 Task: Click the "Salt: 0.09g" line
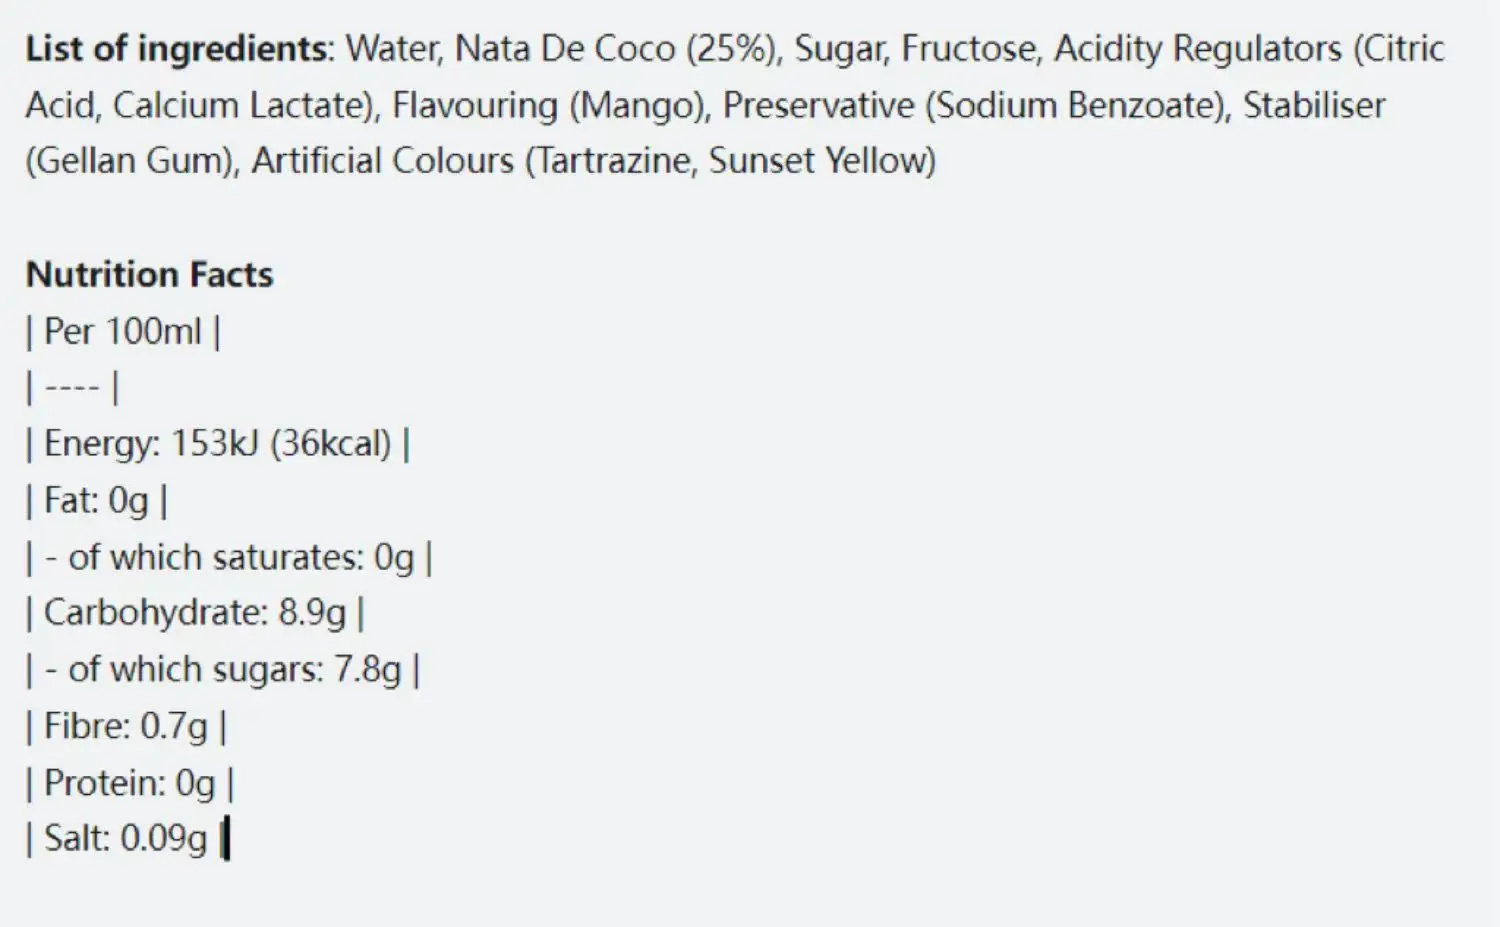[x=125, y=838]
